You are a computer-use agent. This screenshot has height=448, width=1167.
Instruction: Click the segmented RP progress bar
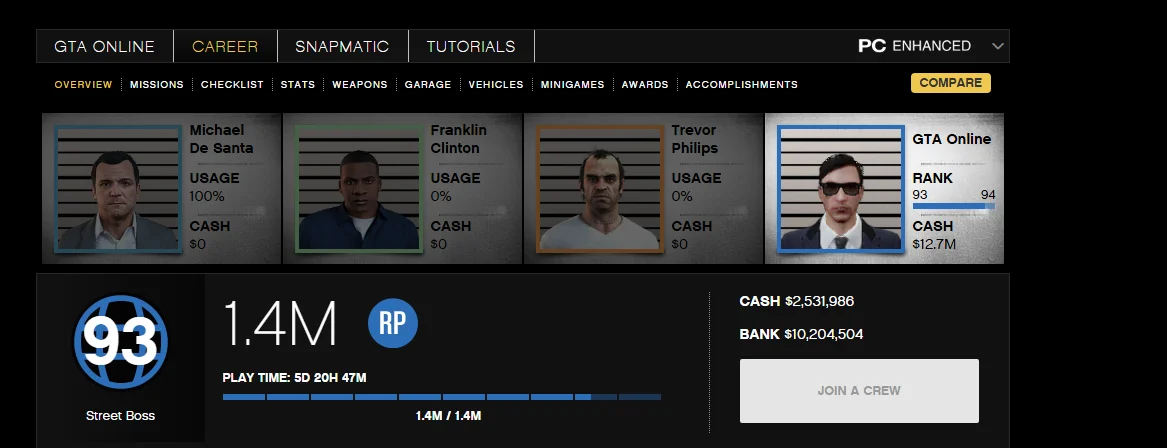[441, 397]
